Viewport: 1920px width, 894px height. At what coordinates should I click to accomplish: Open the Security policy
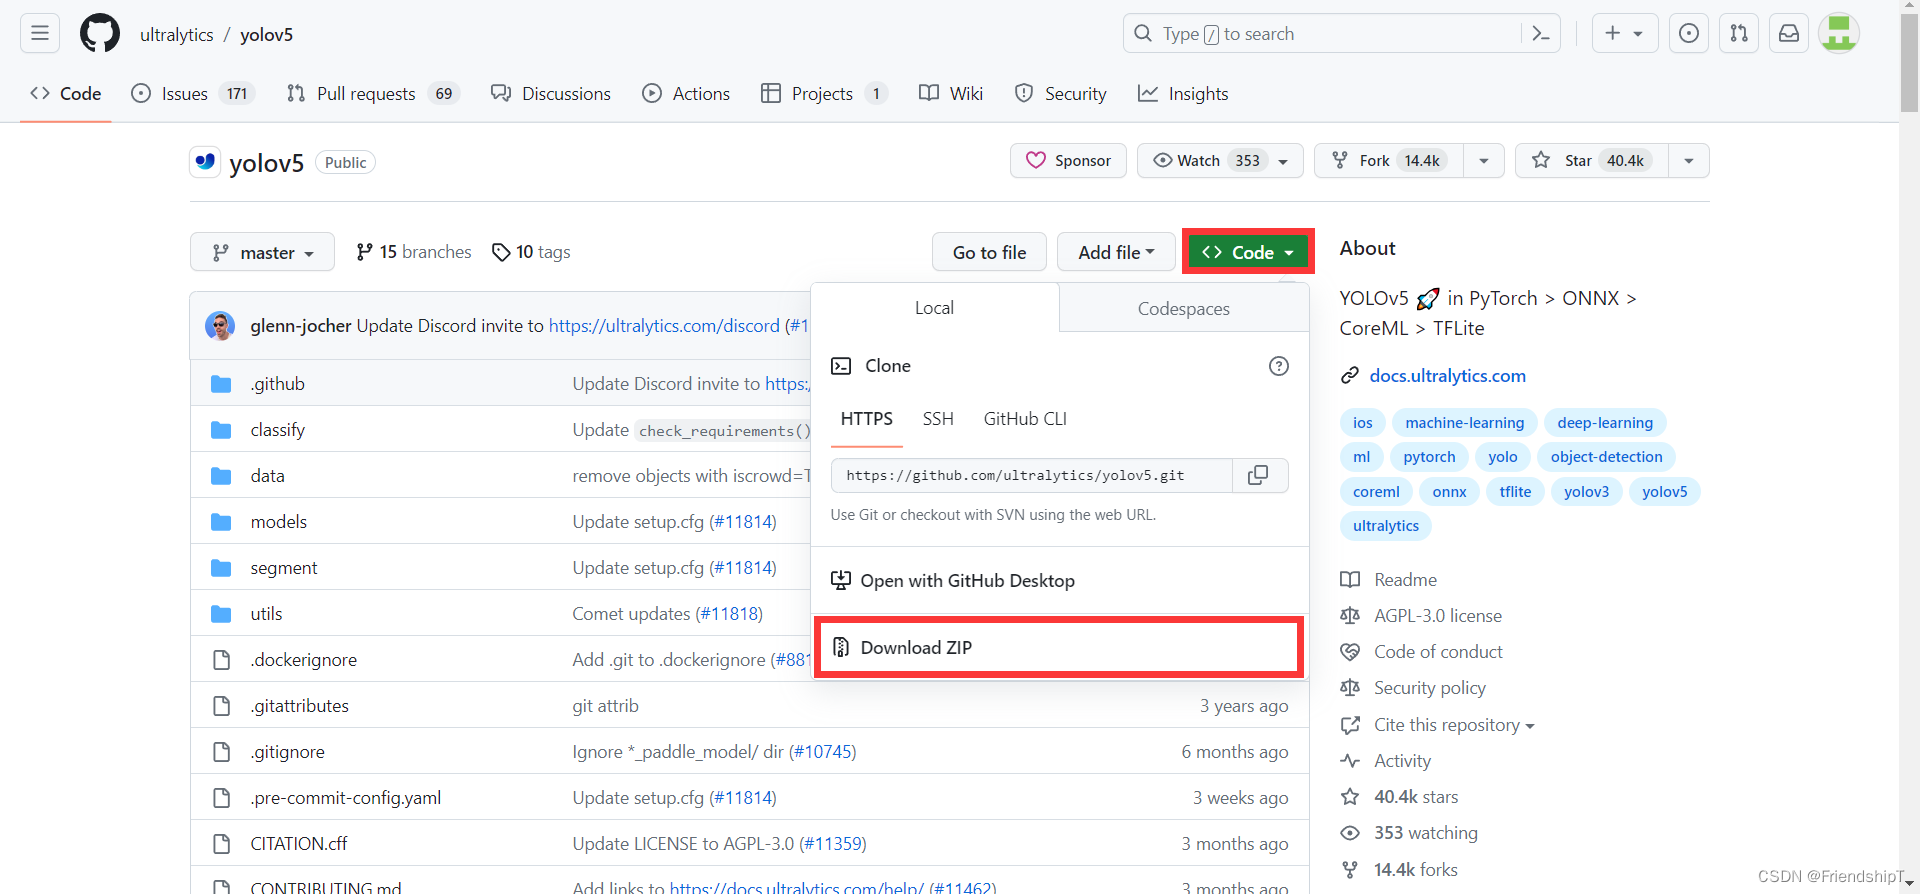click(x=1413, y=688)
